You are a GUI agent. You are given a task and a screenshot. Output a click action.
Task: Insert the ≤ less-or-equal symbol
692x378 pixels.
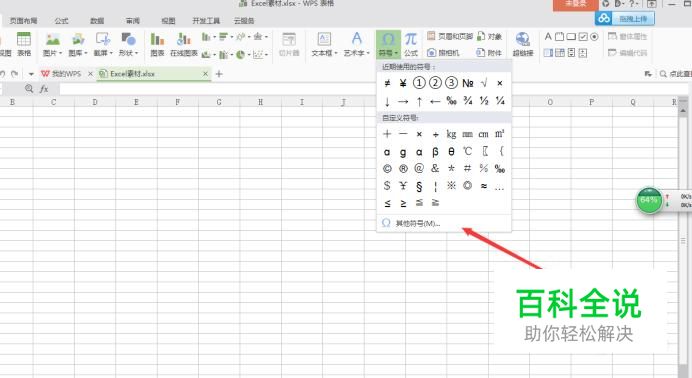(x=387, y=203)
